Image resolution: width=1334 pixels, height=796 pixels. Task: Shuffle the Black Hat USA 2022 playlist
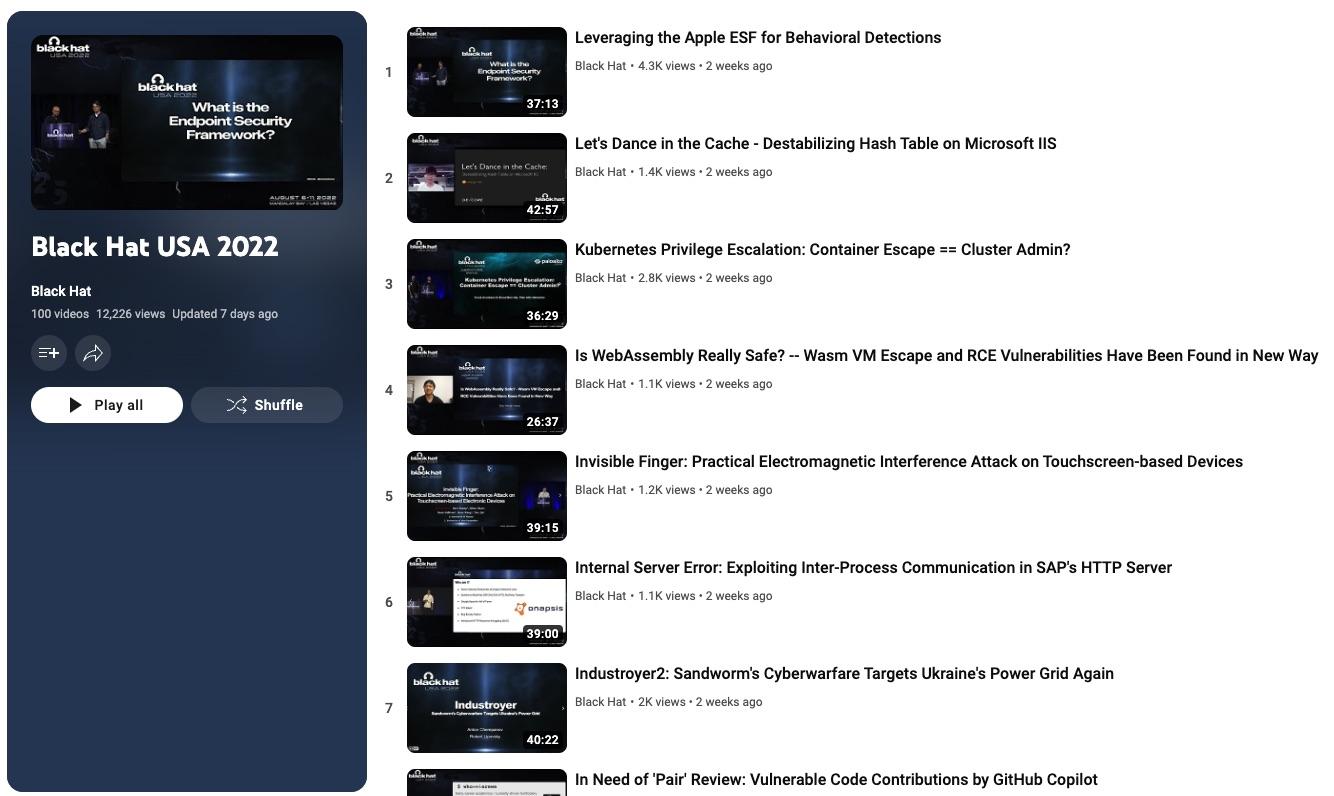click(x=266, y=405)
